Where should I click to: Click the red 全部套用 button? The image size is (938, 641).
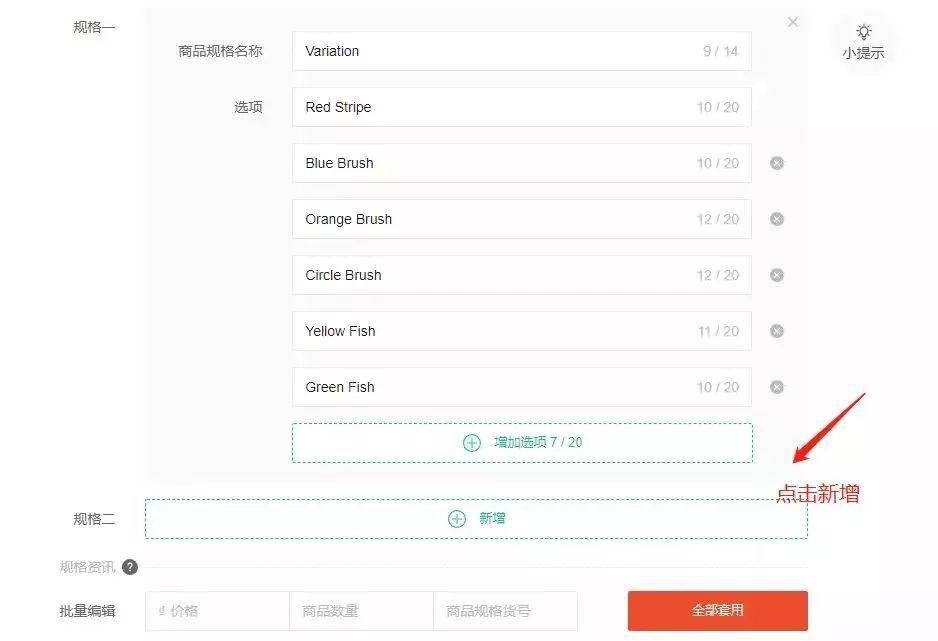point(717,611)
